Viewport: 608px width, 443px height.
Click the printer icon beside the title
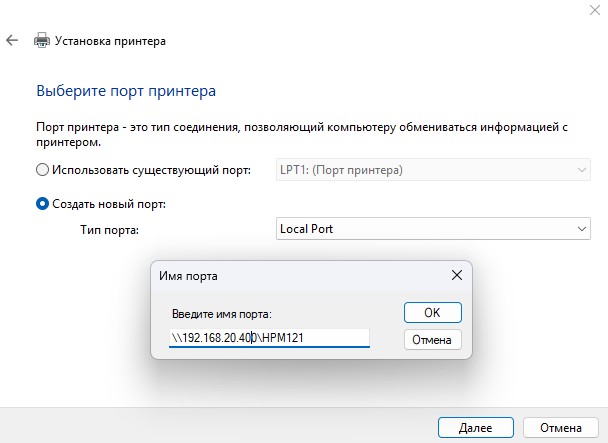(x=42, y=40)
